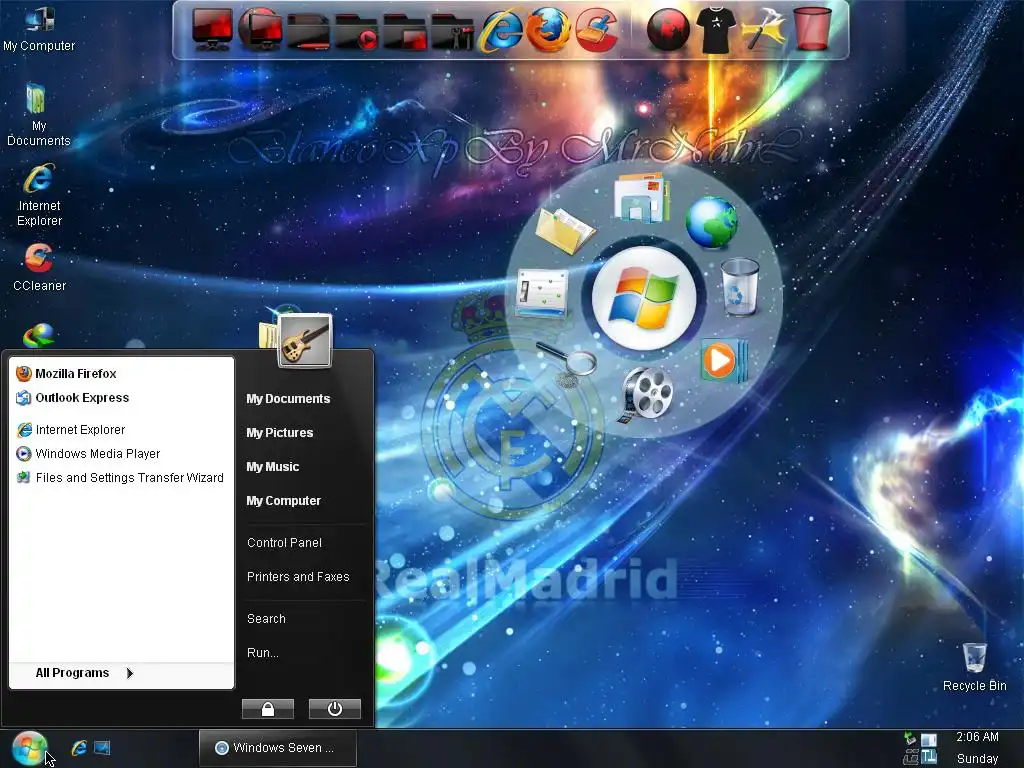Select Run... in the Start menu
The image size is (1024, 768).
coord(263,652)
